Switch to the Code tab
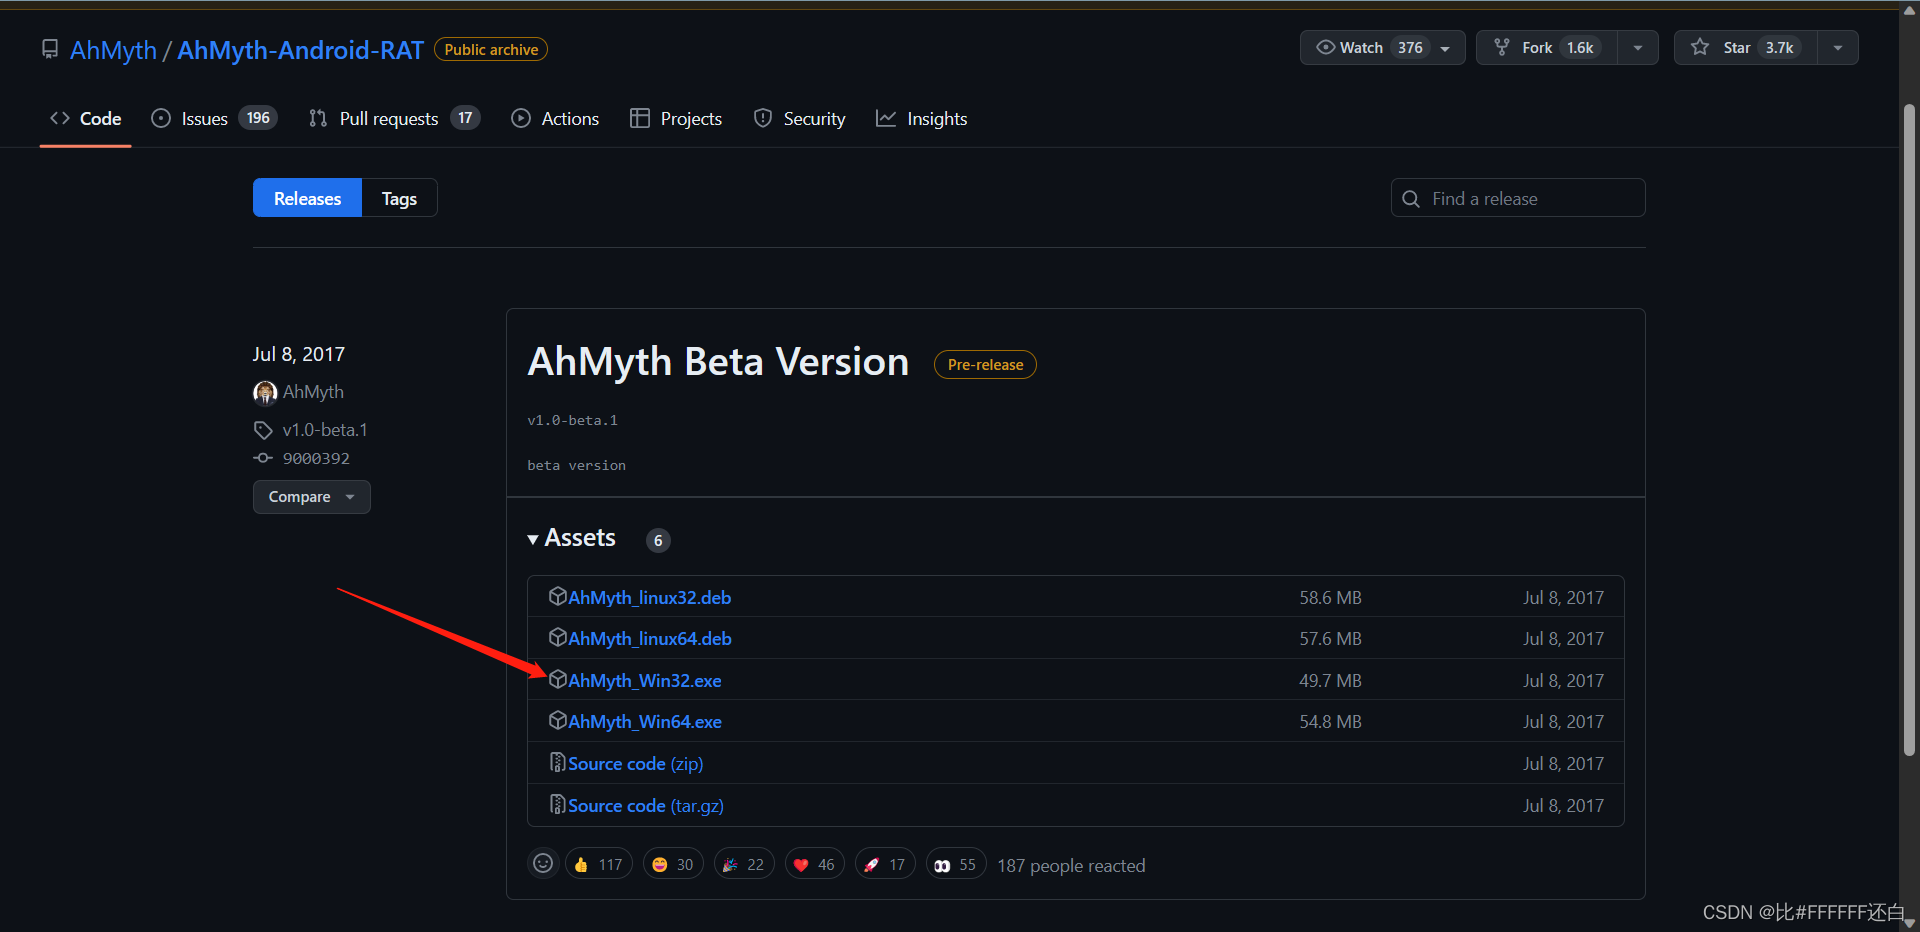The image size is (1920, 932). tap(86, 119)
